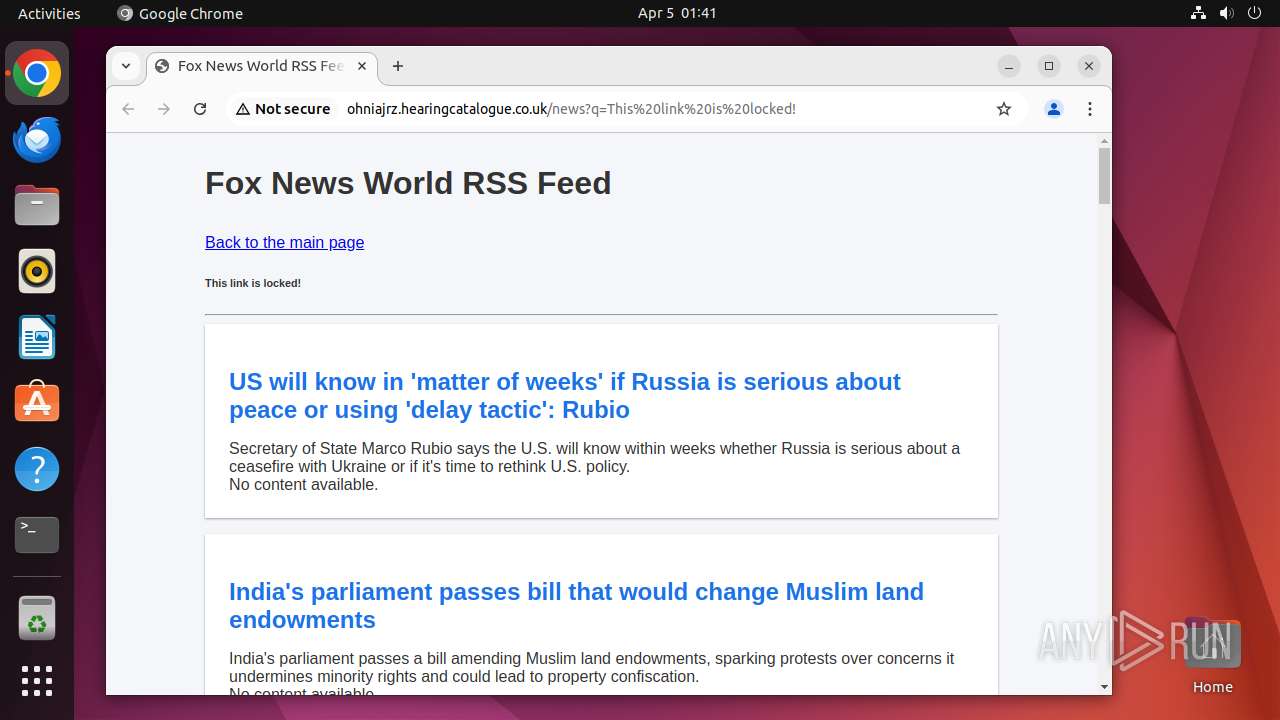Launch the Terminal from dock

pos(37,535)
